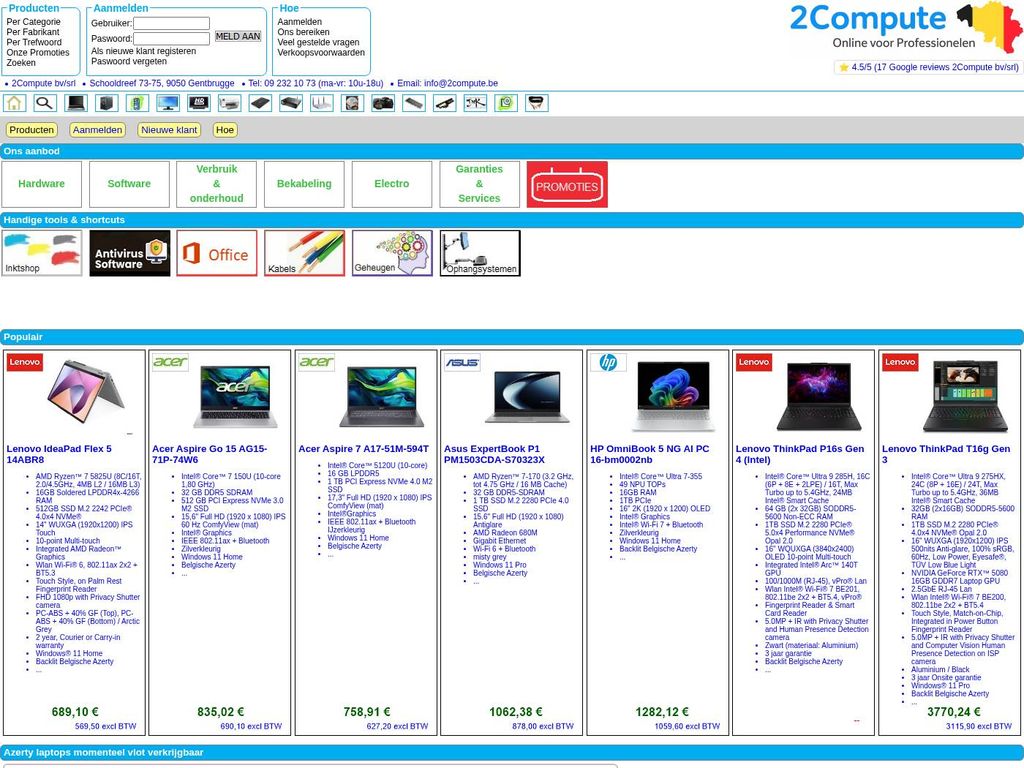Open Lenovo IdeaPad Flex 5 14ABR8 title

pyautogui.click(x=59, y=455)
